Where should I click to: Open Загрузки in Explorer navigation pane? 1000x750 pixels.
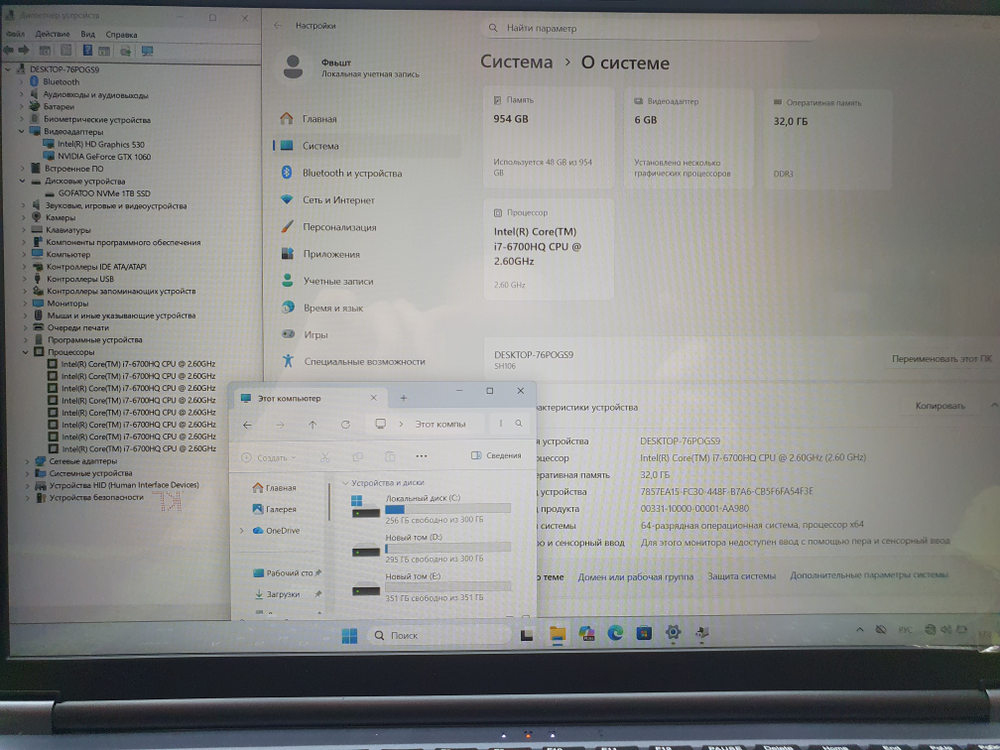coord(277,594)
